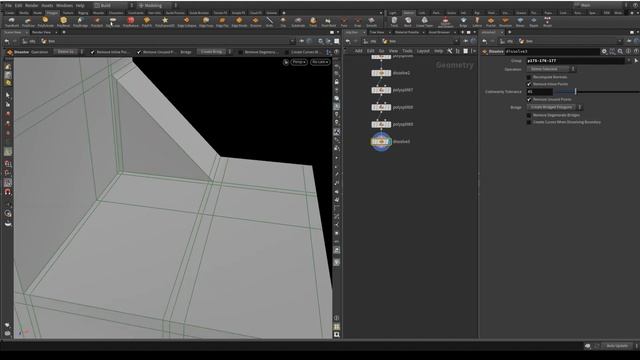Toggle Create Curves When Dissolving Boundary checkbox
Viewport: 640px width, 360px height.
529,122
